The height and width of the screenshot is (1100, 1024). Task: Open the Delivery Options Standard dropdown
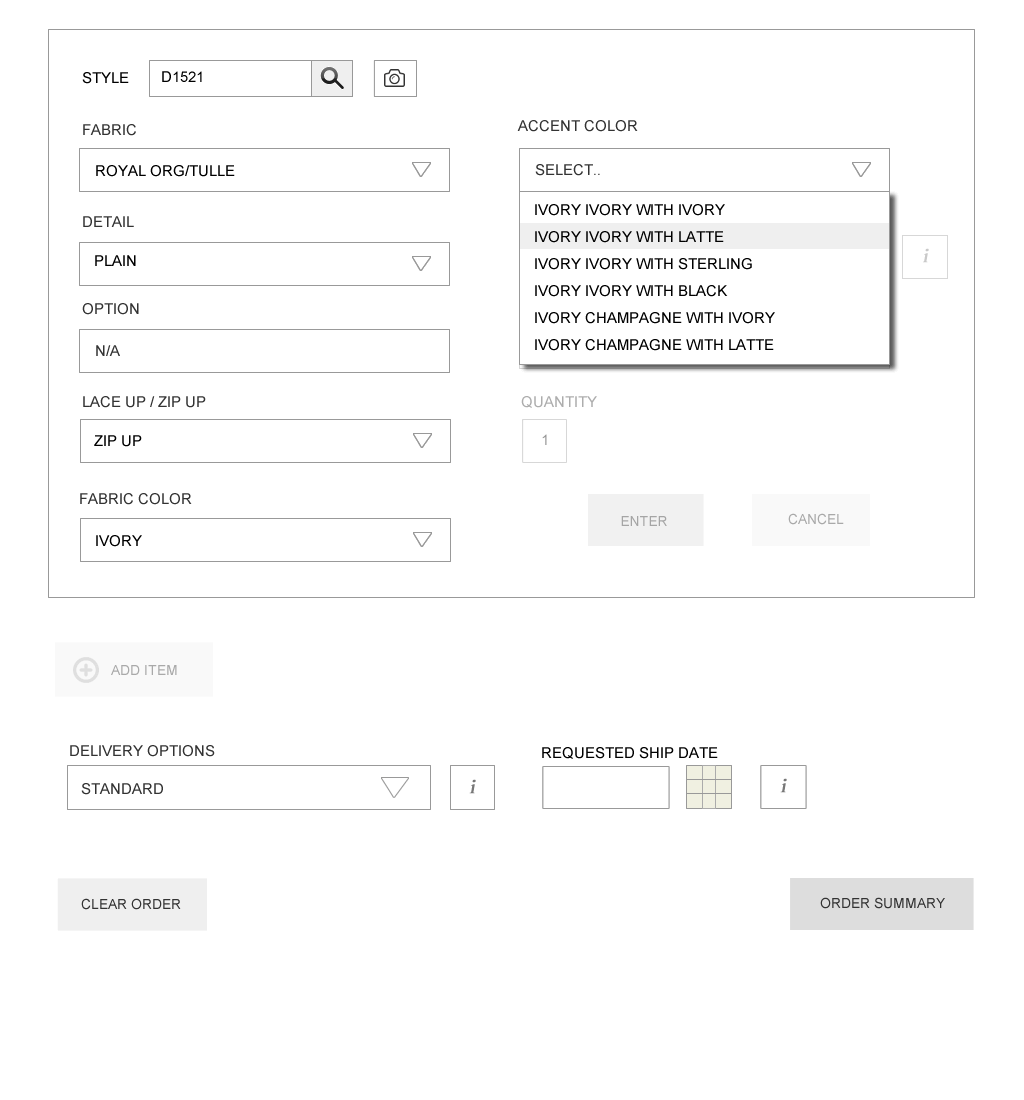click(x=248, y=788)
